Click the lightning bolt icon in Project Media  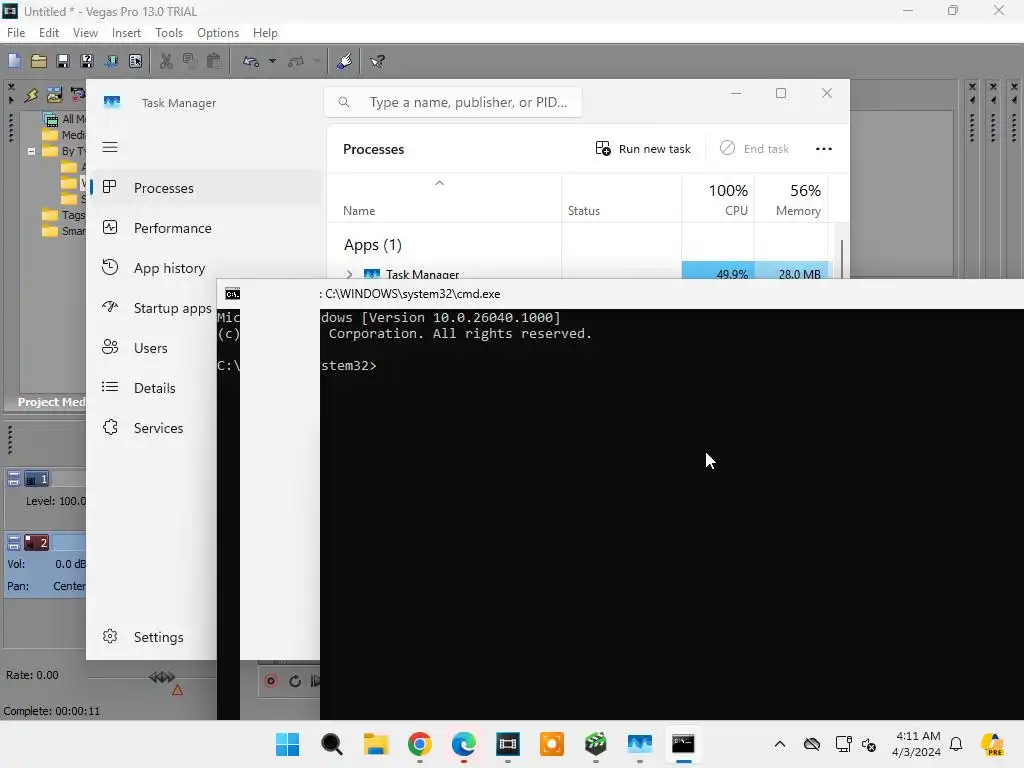pos(31,95)
